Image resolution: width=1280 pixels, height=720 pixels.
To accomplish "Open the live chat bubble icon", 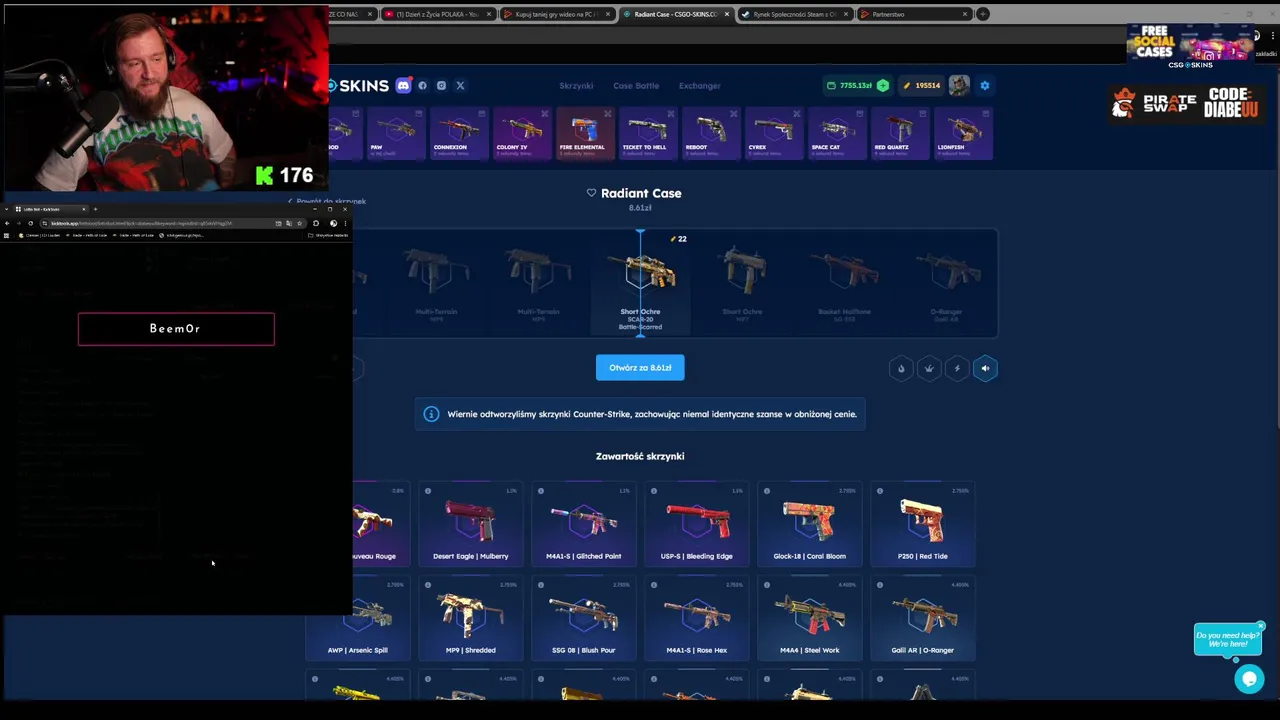I will [x=1249, y=679].
